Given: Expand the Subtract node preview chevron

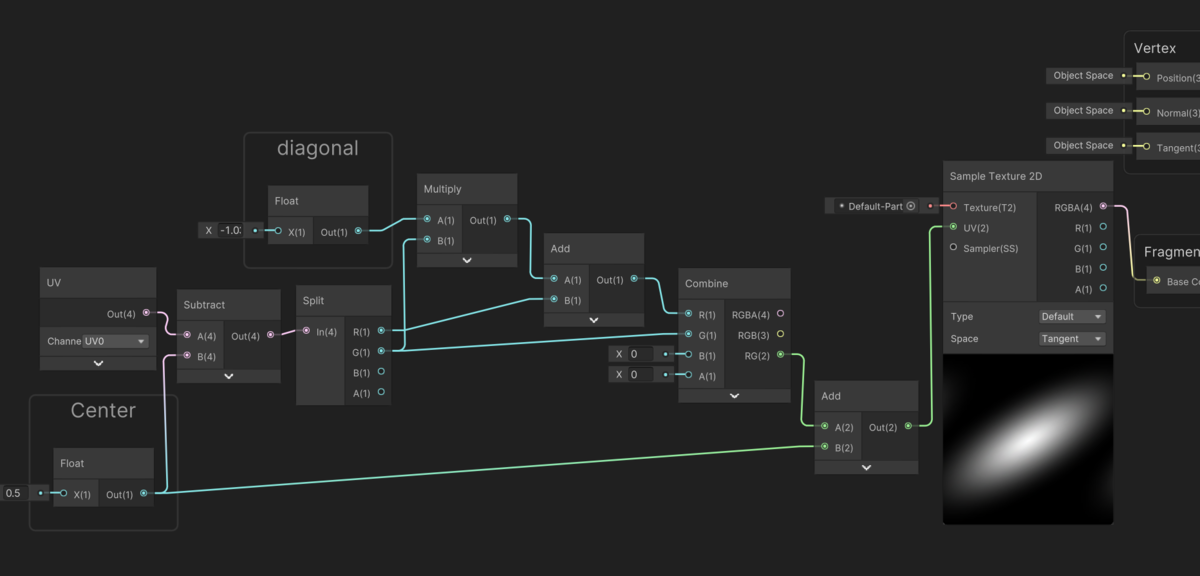Looking at the screenshot, I should [229, 376].
